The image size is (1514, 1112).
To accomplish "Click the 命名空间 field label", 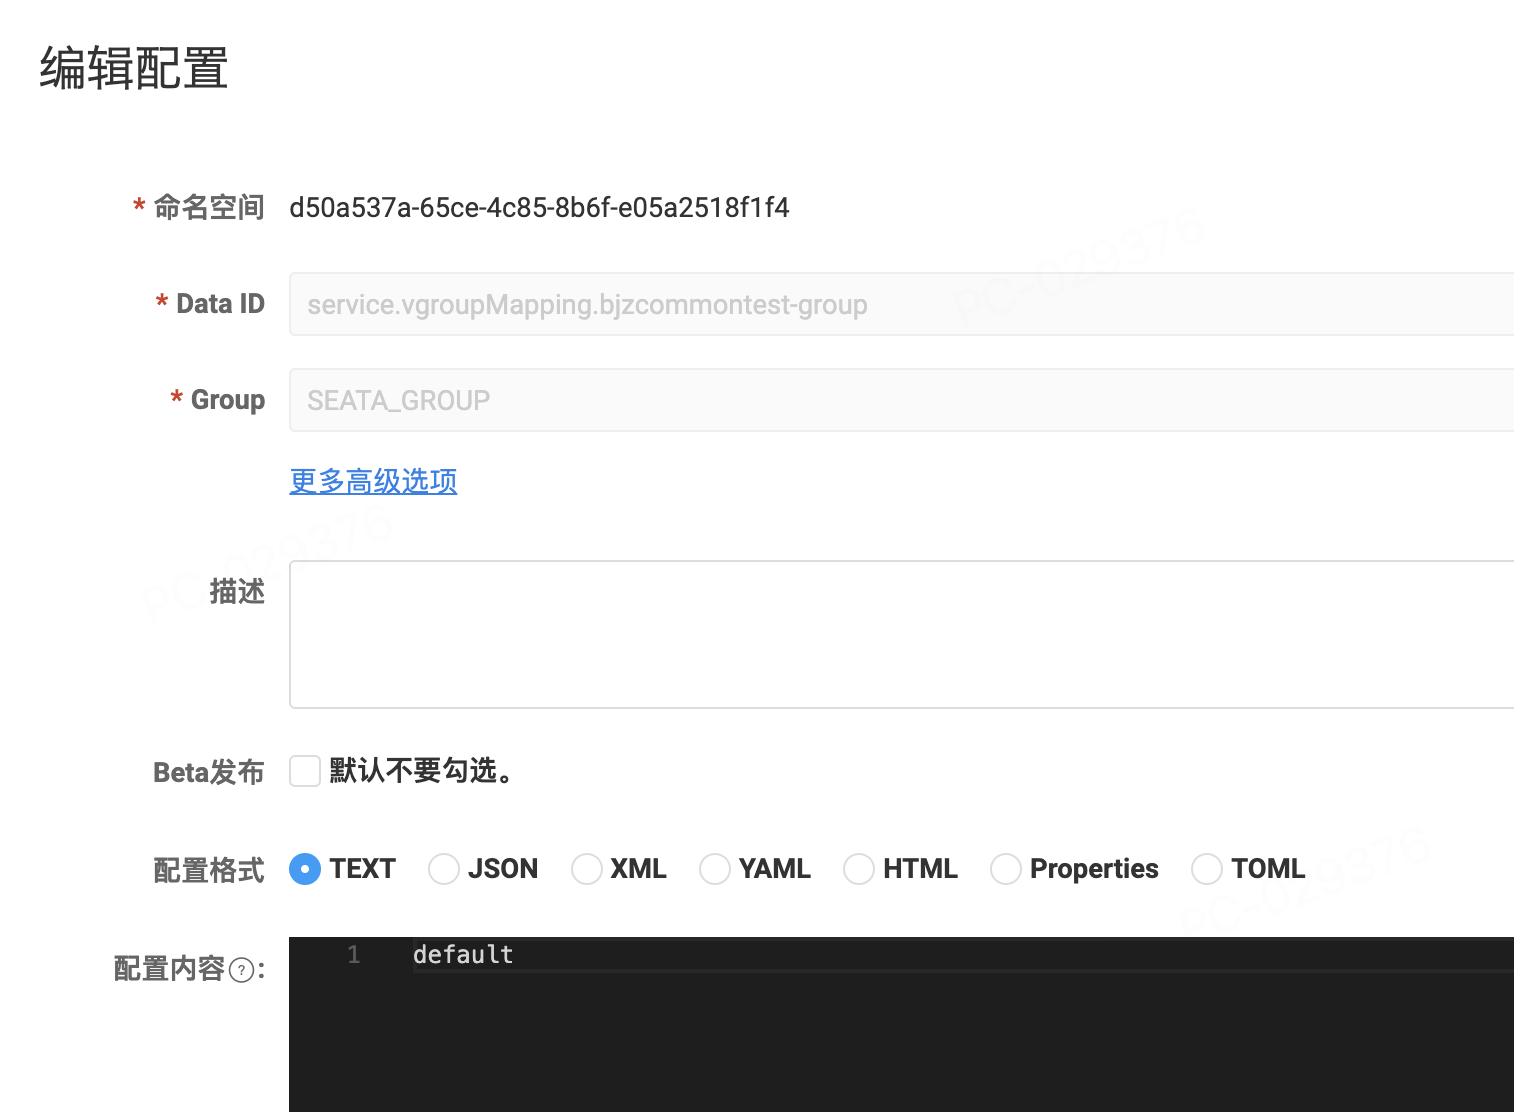I will [x=209, y=207].
